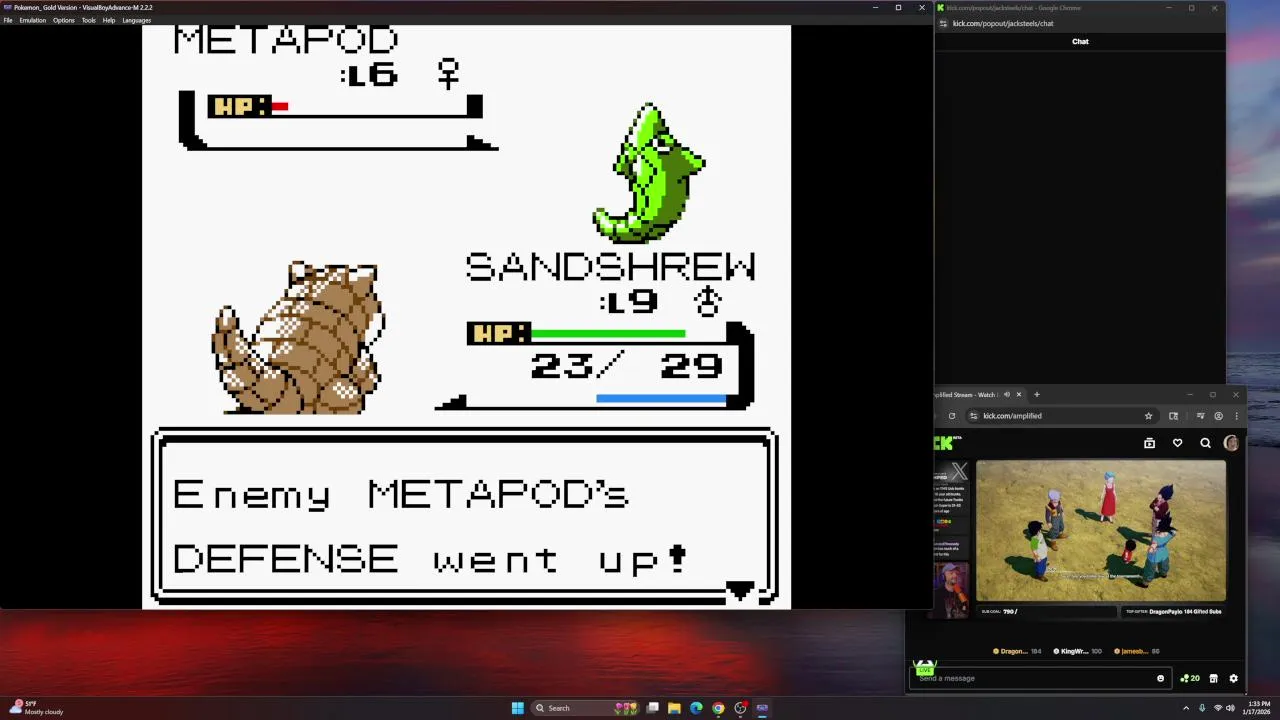This screenshot has width=1280, height=720.
Task: Open Chrome three-dot menu
Action: (1236, 416)
